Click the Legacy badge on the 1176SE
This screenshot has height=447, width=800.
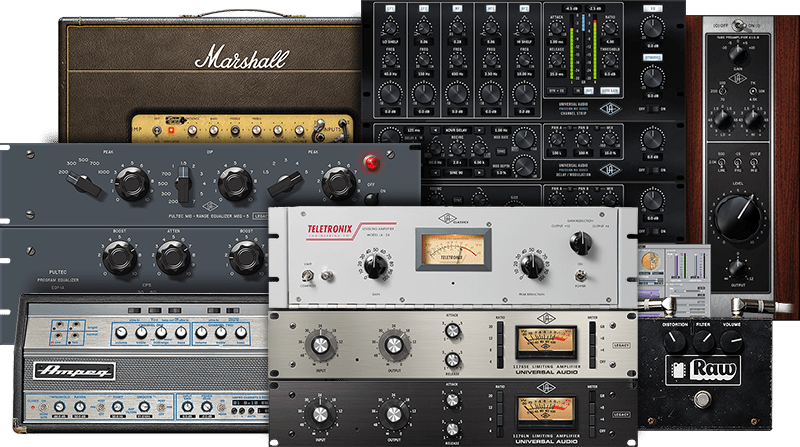(x=621, y=345)
